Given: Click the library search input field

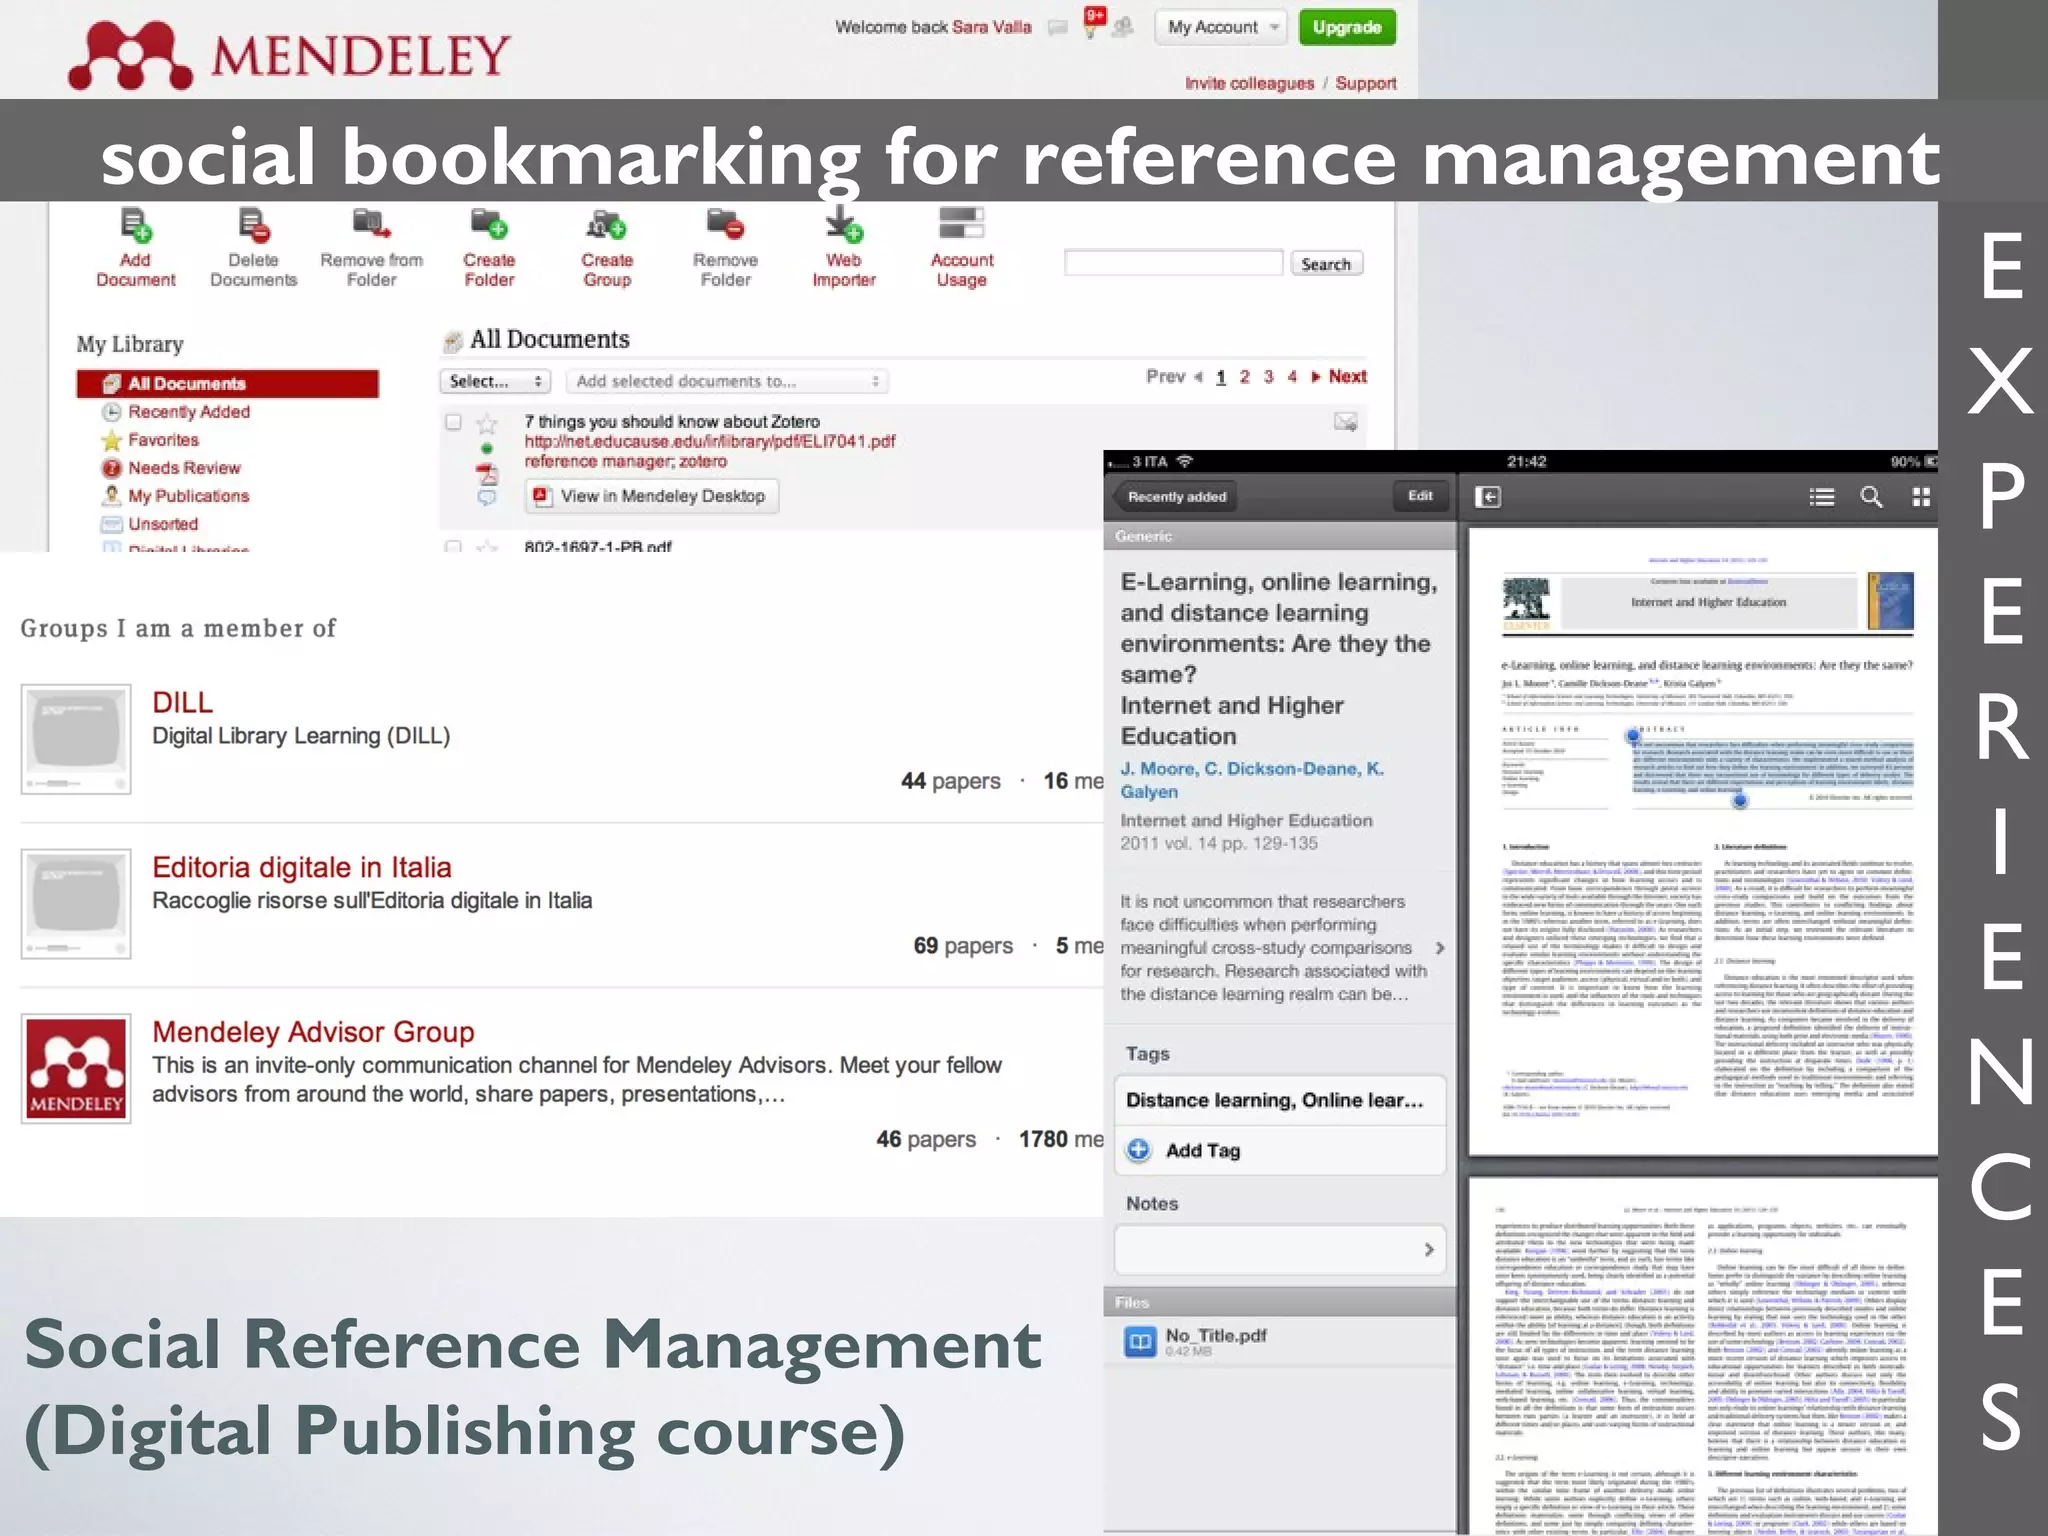Looking at the screenshot, I should point(1173,263).
